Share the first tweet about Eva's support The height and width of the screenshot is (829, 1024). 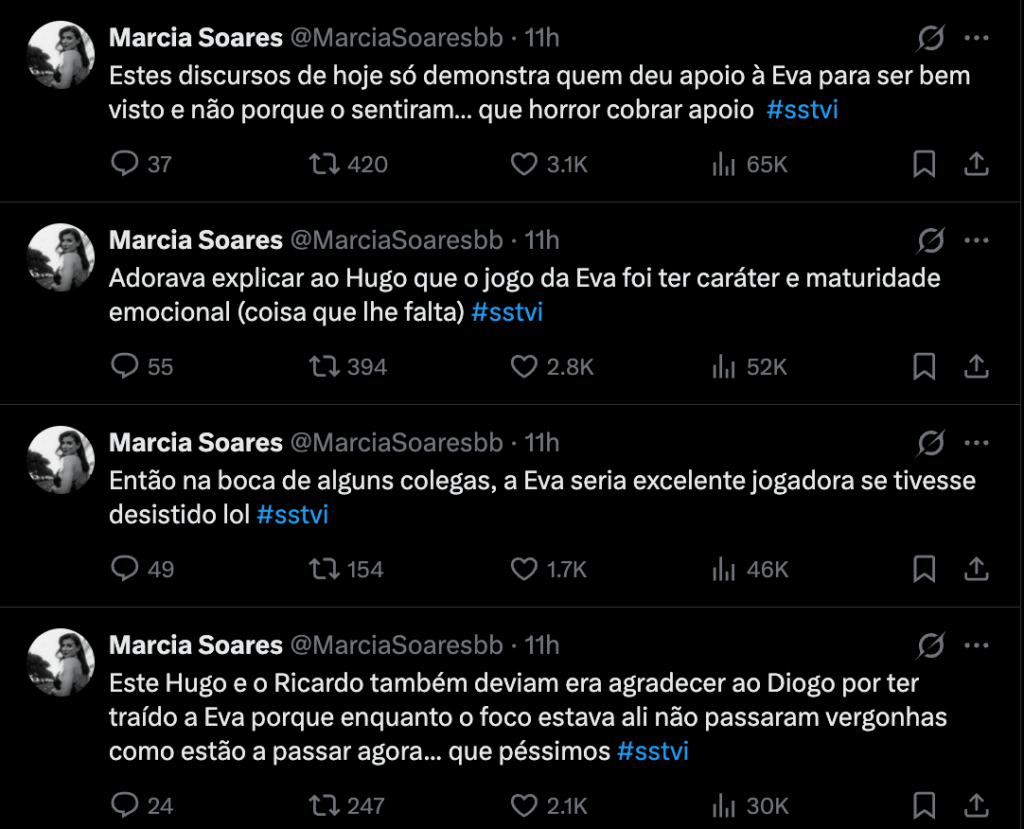point(976,164)
